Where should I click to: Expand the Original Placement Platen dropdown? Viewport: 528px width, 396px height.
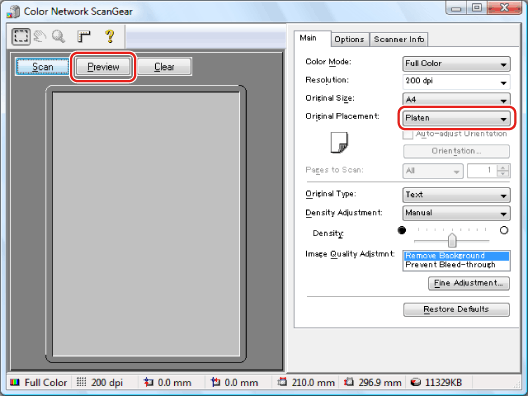(456, 118)
